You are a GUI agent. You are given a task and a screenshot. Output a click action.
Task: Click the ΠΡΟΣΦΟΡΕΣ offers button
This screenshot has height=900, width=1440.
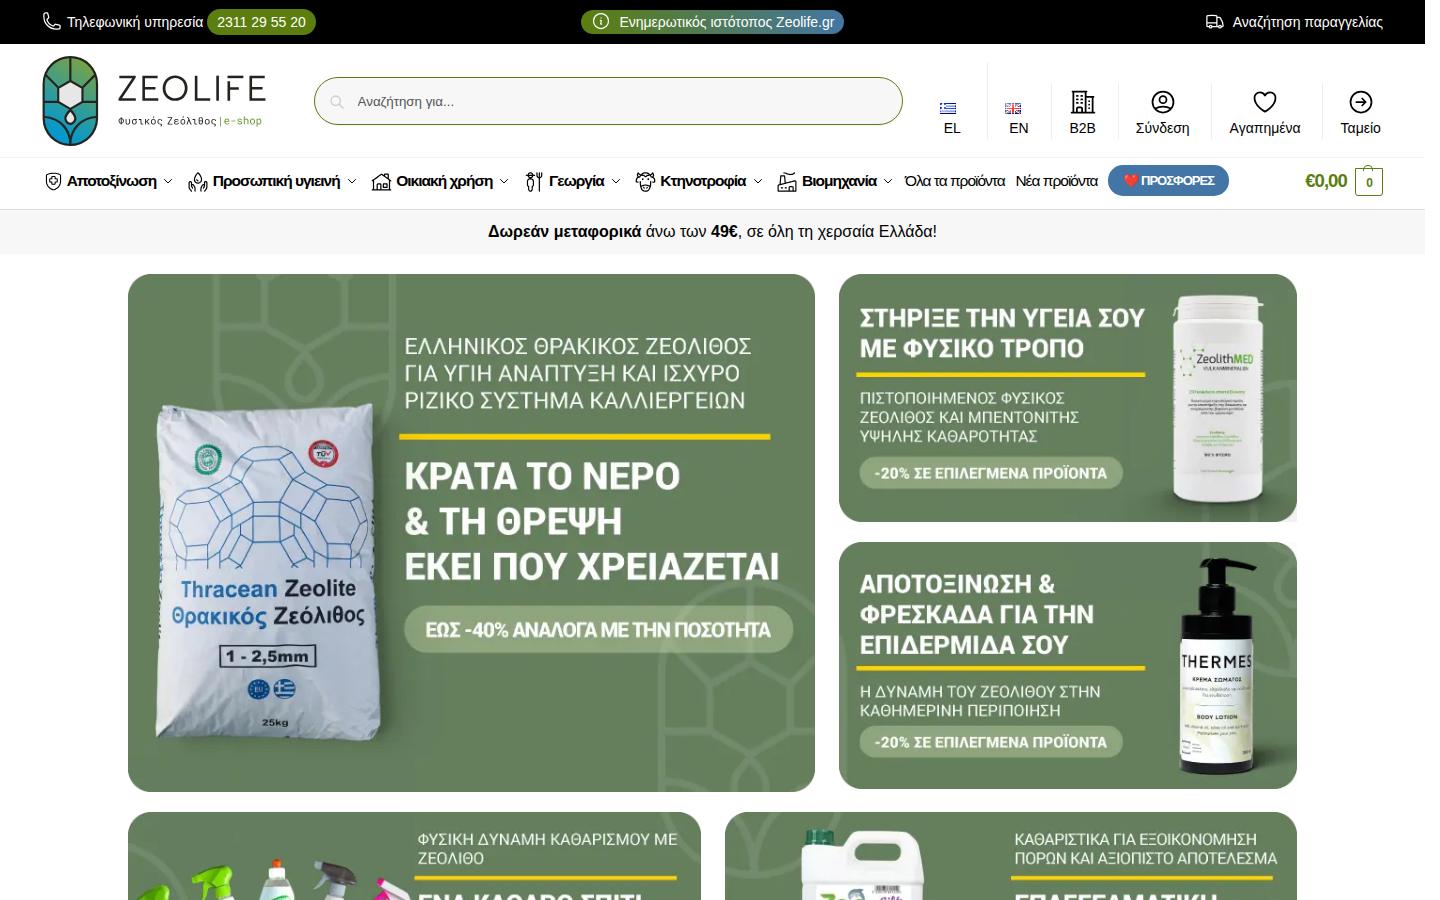1168,181
